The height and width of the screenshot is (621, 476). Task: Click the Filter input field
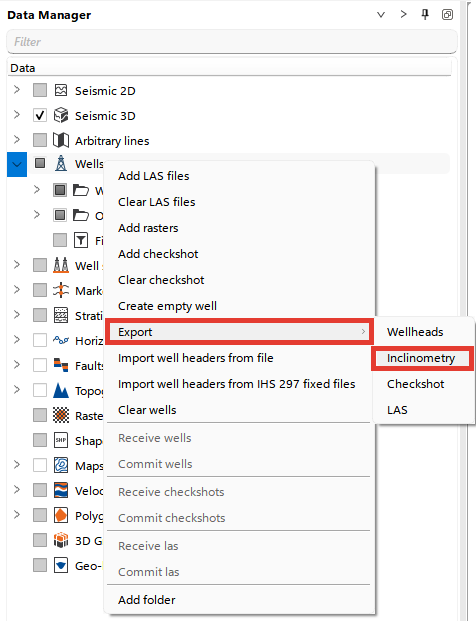232,42
